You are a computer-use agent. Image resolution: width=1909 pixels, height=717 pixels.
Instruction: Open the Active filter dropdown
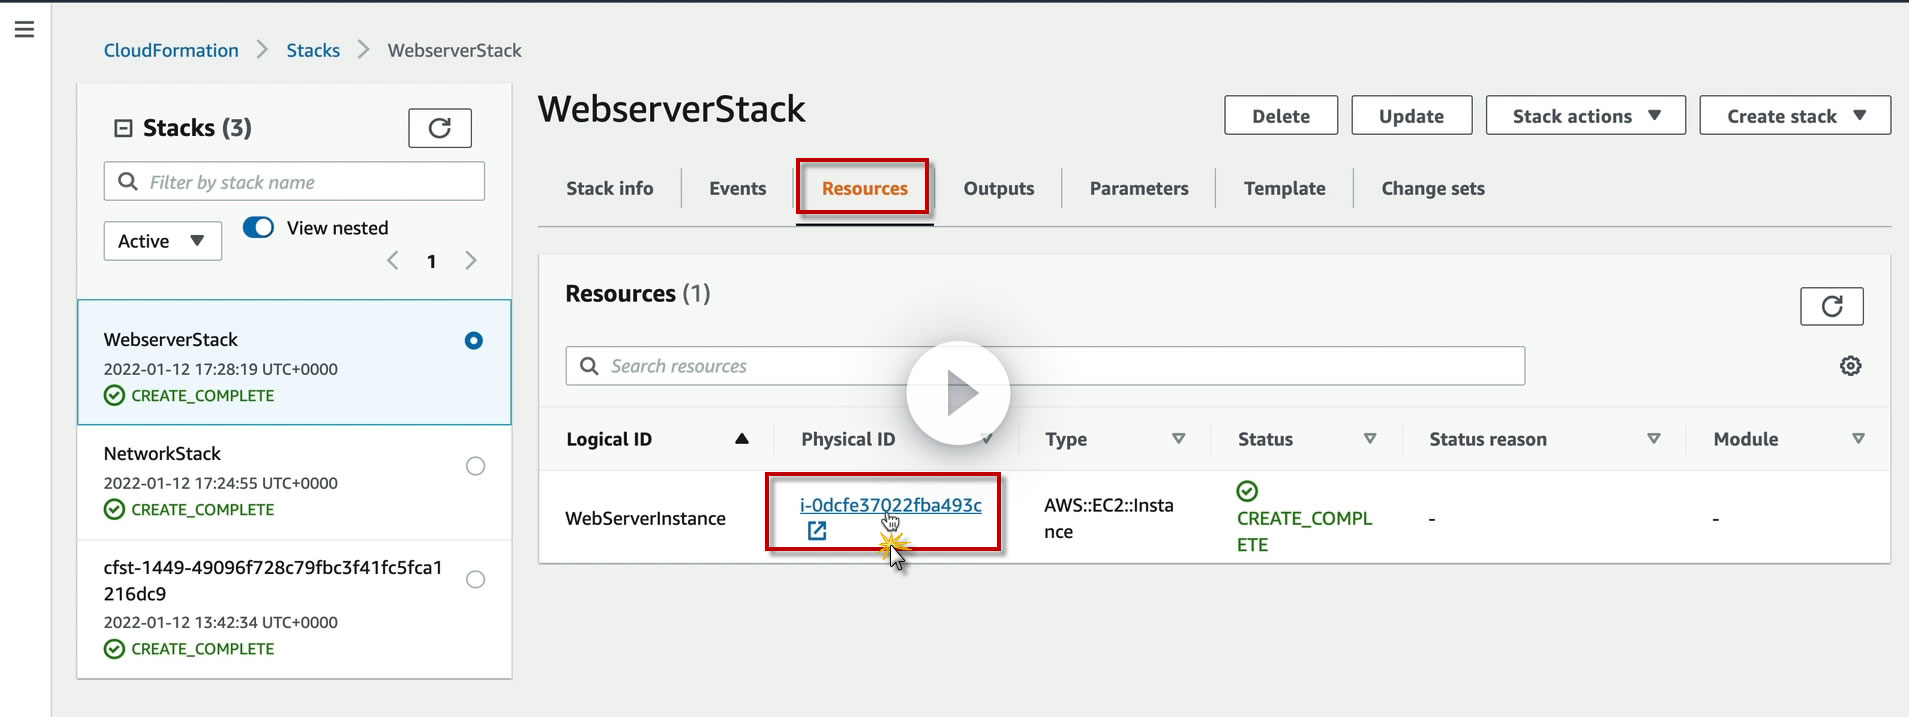(162, 241)
